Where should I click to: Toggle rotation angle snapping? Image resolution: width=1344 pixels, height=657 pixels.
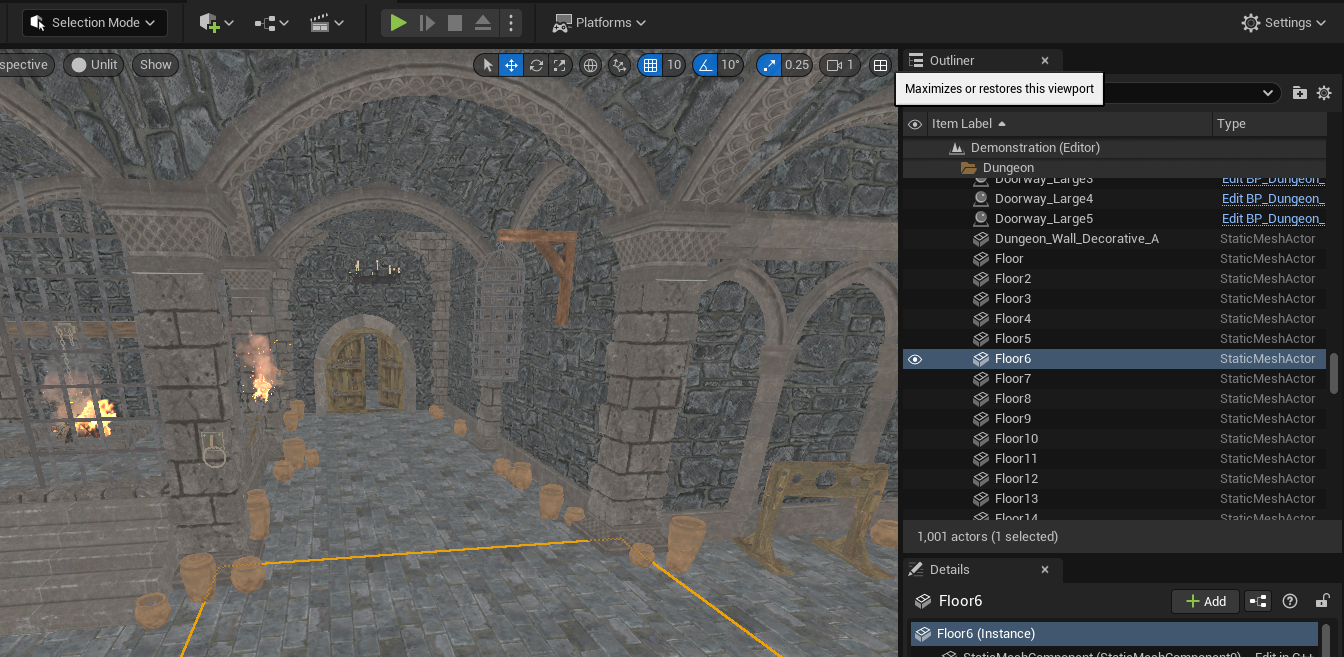[x=704, y=65]
